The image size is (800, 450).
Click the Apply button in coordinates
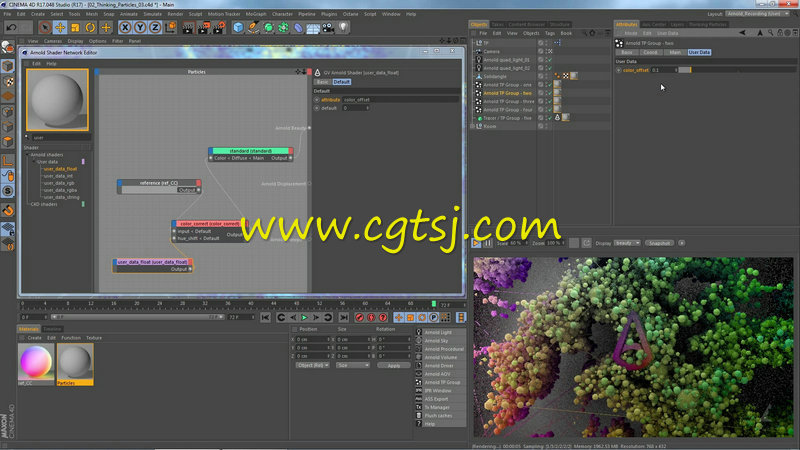[x=393, y=365]
